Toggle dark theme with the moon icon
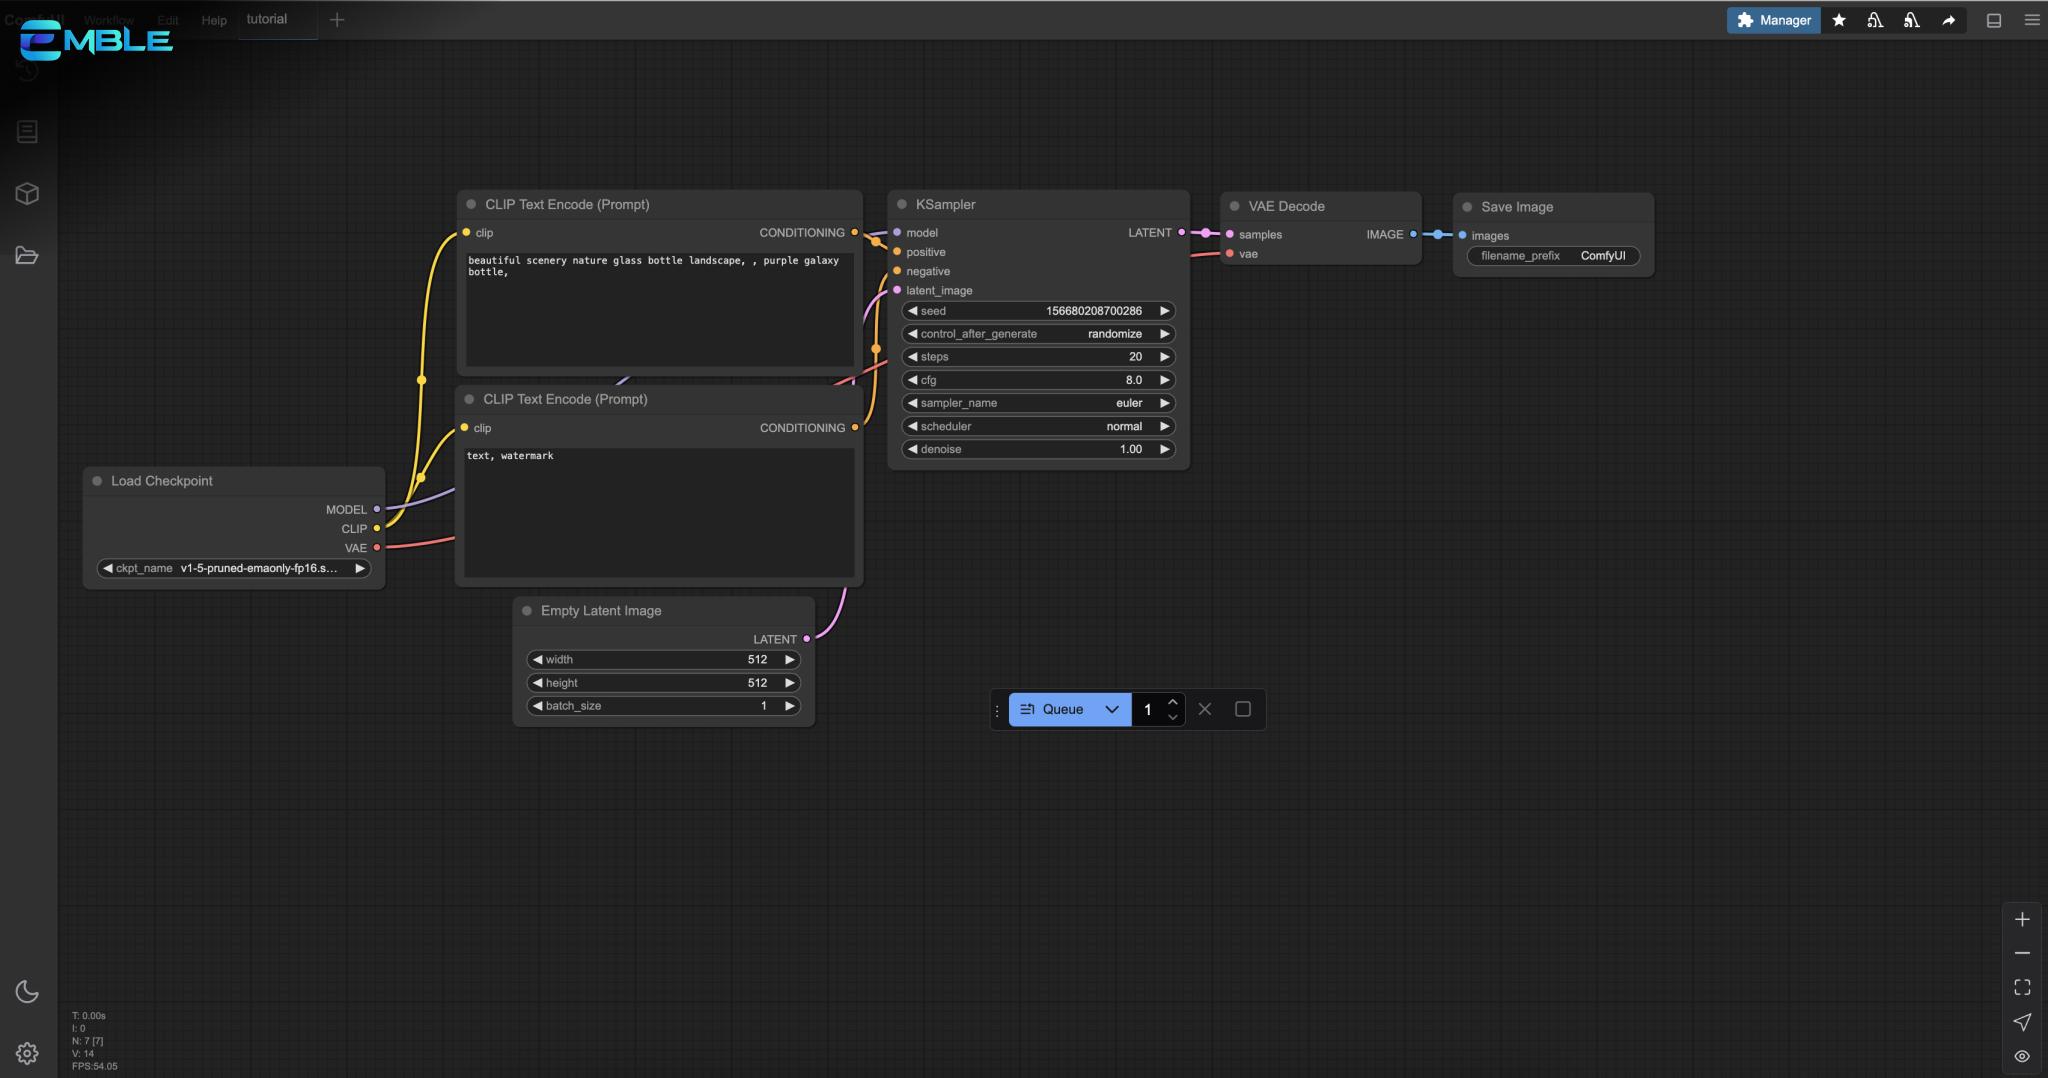Image resolution: width=2048 pixels, height=1078 pixels. (27, 992)
